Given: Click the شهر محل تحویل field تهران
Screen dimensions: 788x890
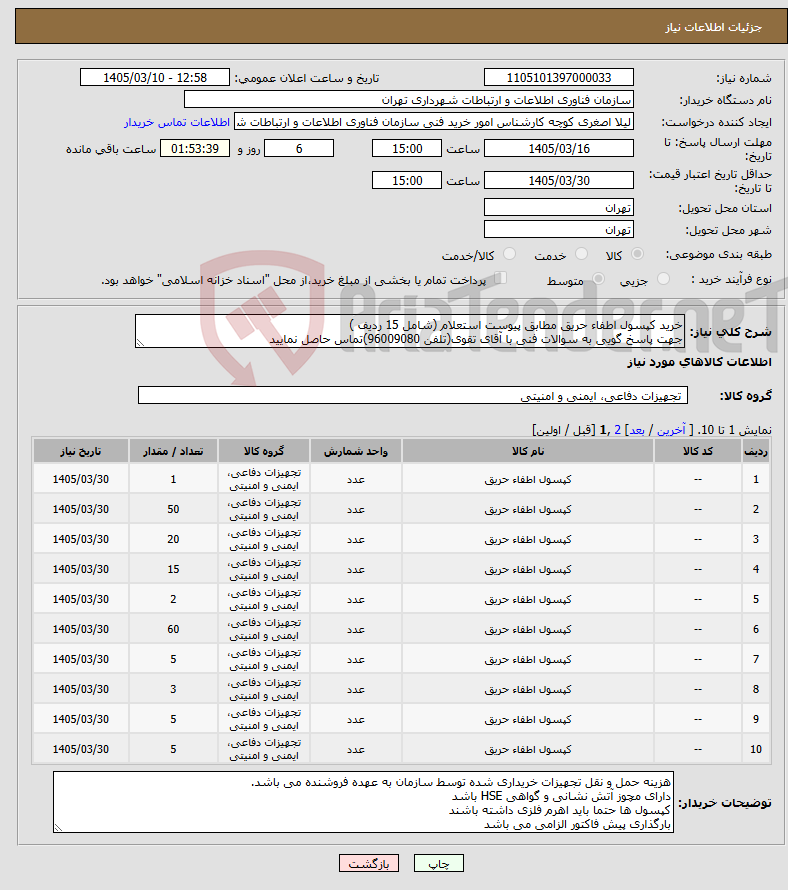Looking at the screenshot, I should coord(559,230).
